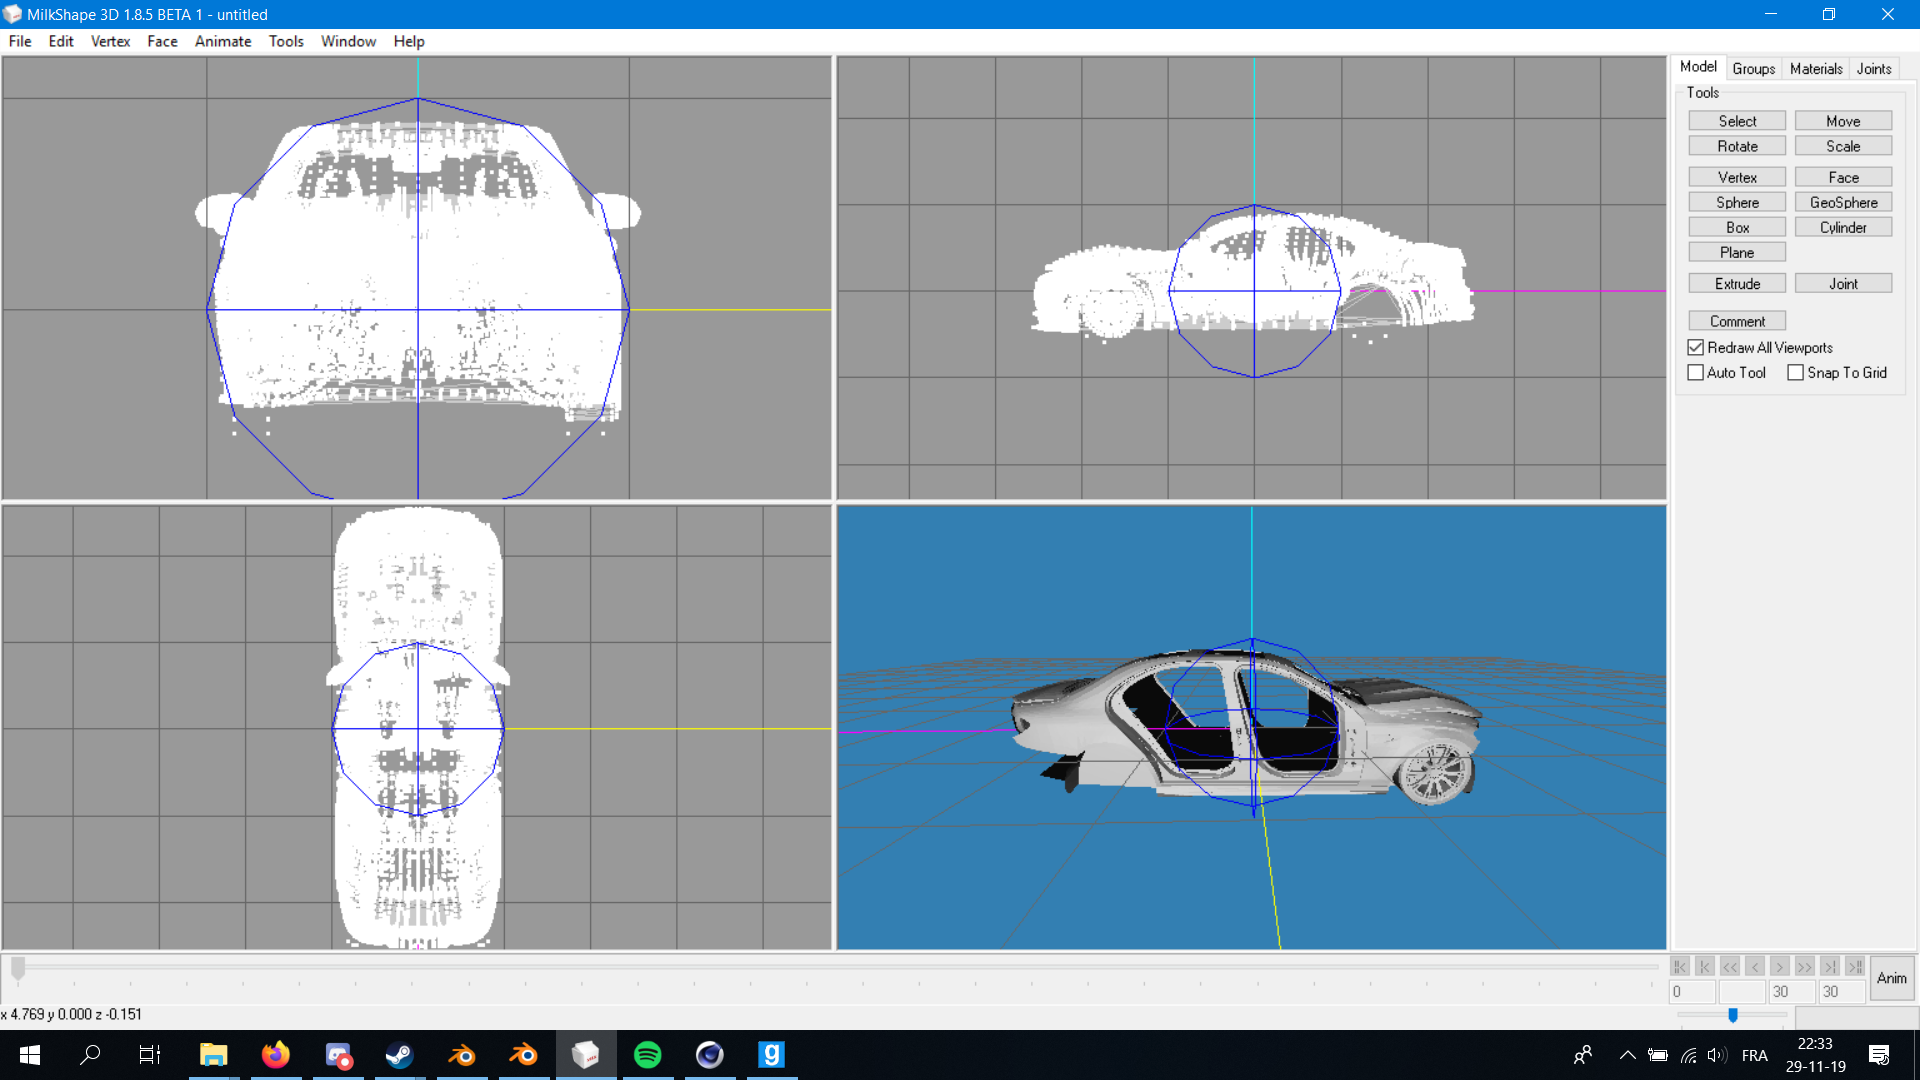Open the Window menu

pos(348,41)
